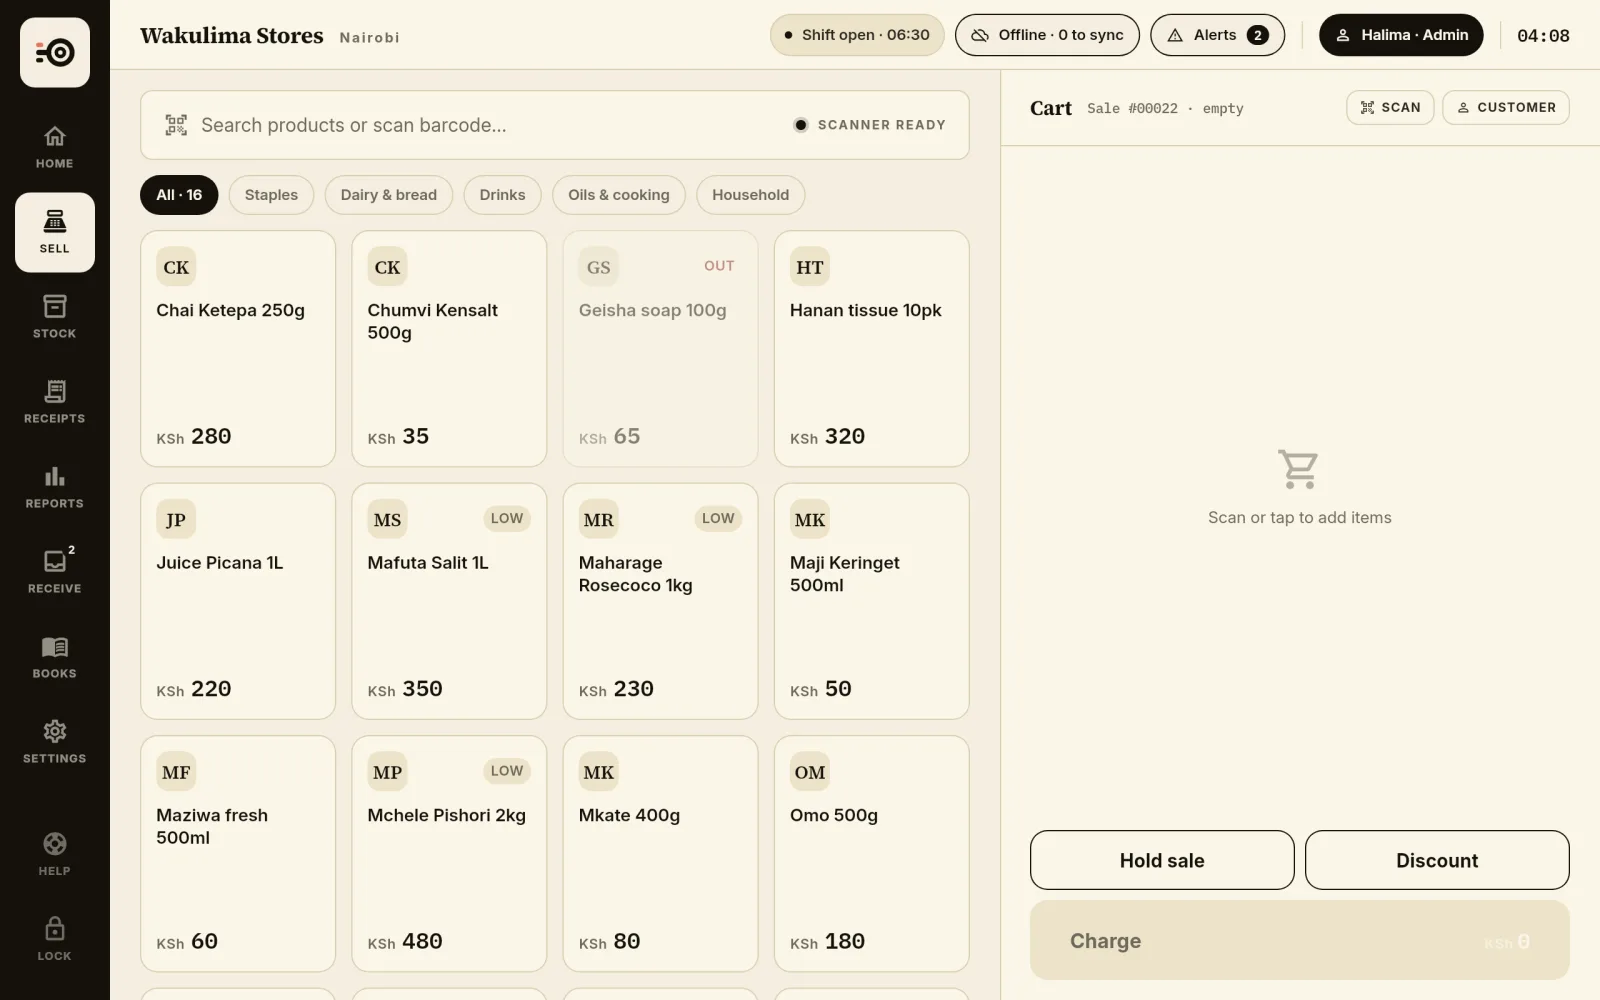Open the Reports chart icon
Viewport: 1600px width, 1000px height.
pyautogui.click(x=55, y=487)
